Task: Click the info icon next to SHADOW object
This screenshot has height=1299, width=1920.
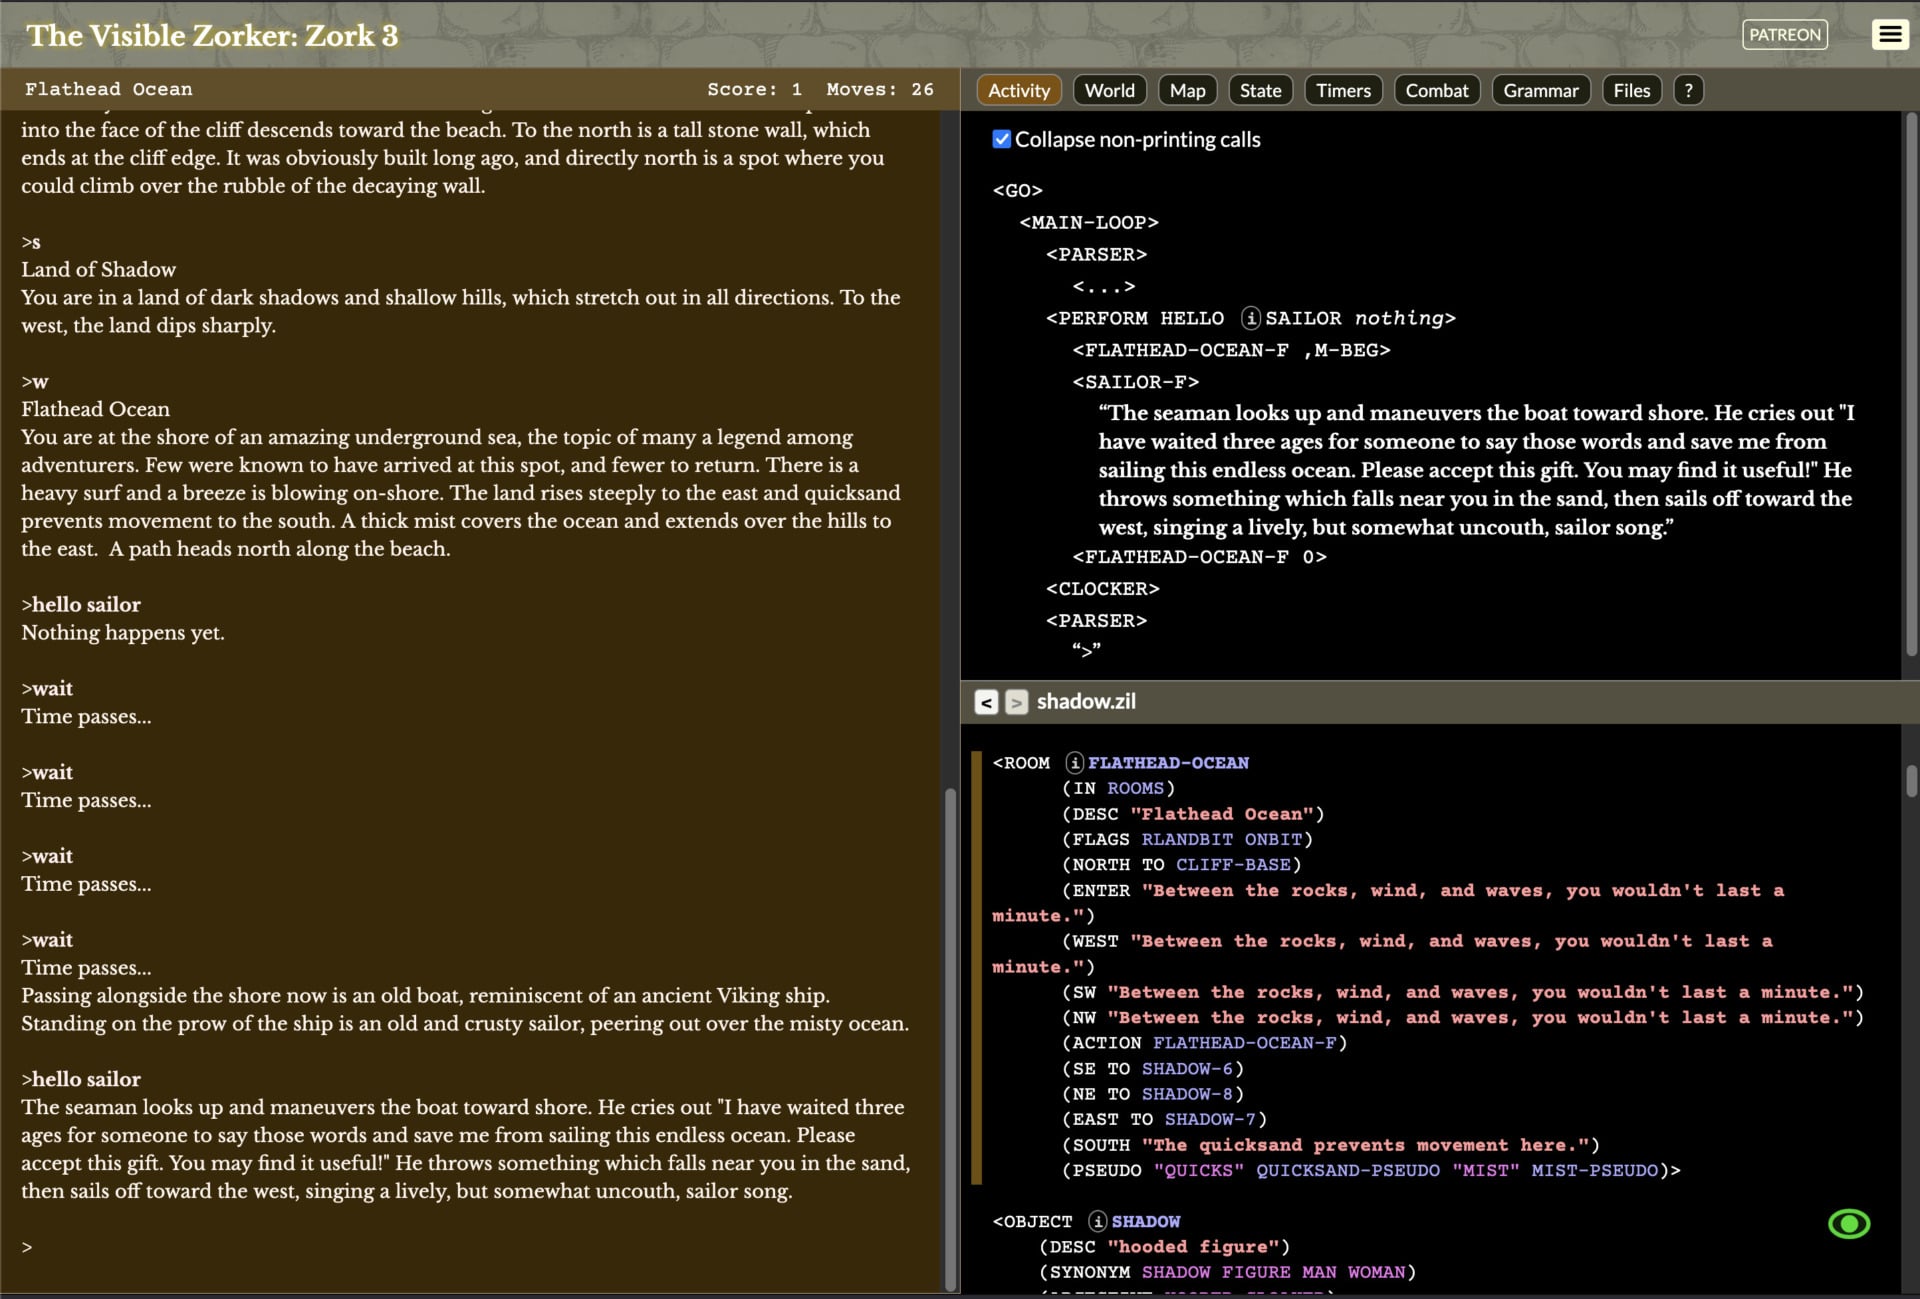Action: [1097, 1222]
